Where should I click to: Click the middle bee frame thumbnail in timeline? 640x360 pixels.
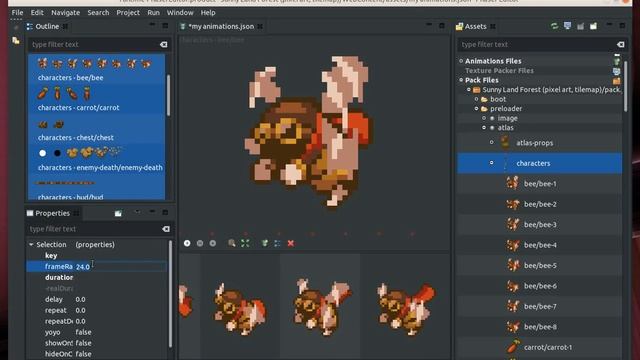click(320, 306)
